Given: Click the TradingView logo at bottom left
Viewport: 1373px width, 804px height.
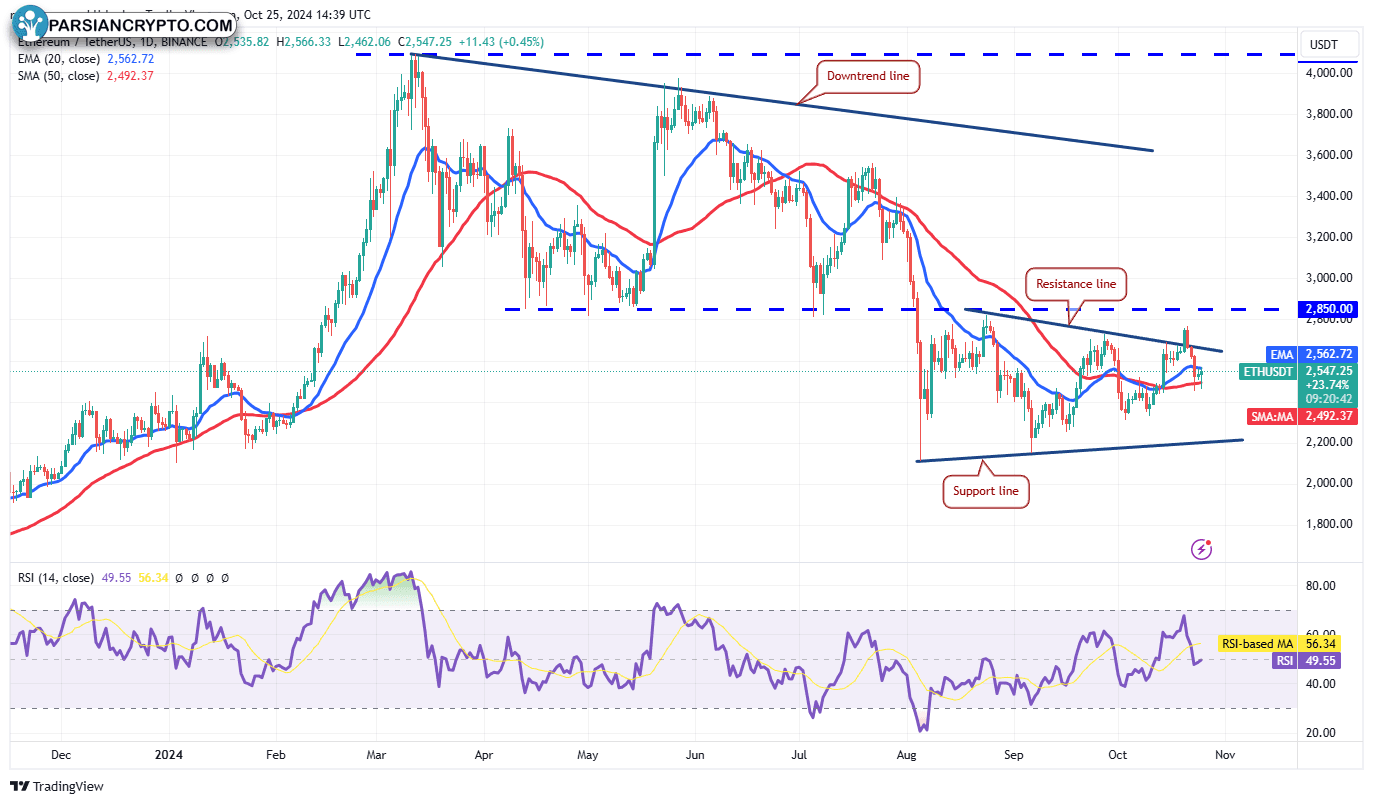Looking at the screenshot, I should point(57,786).
